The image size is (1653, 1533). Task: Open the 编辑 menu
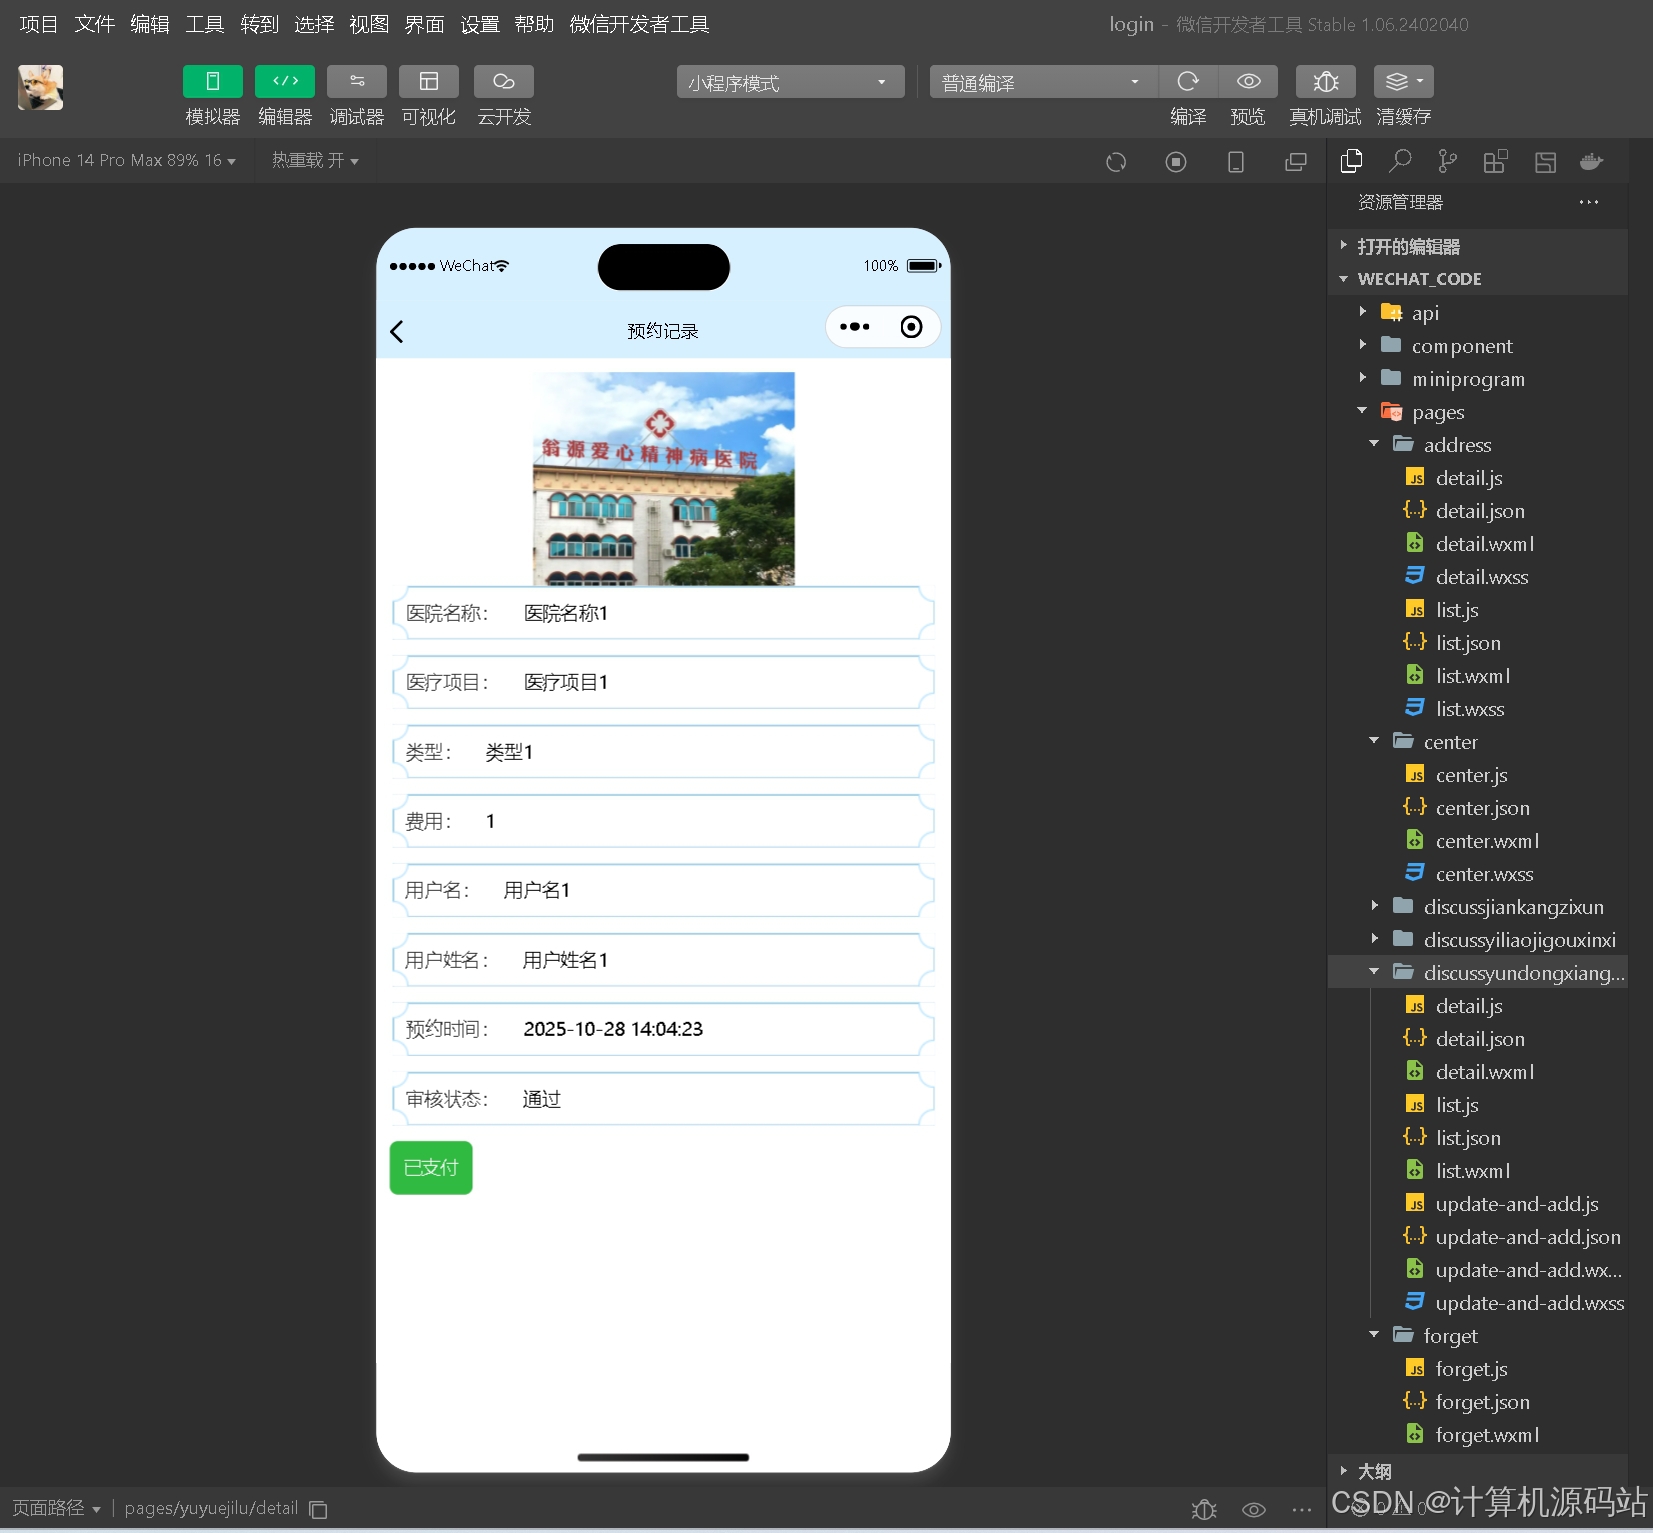(150, 24)
